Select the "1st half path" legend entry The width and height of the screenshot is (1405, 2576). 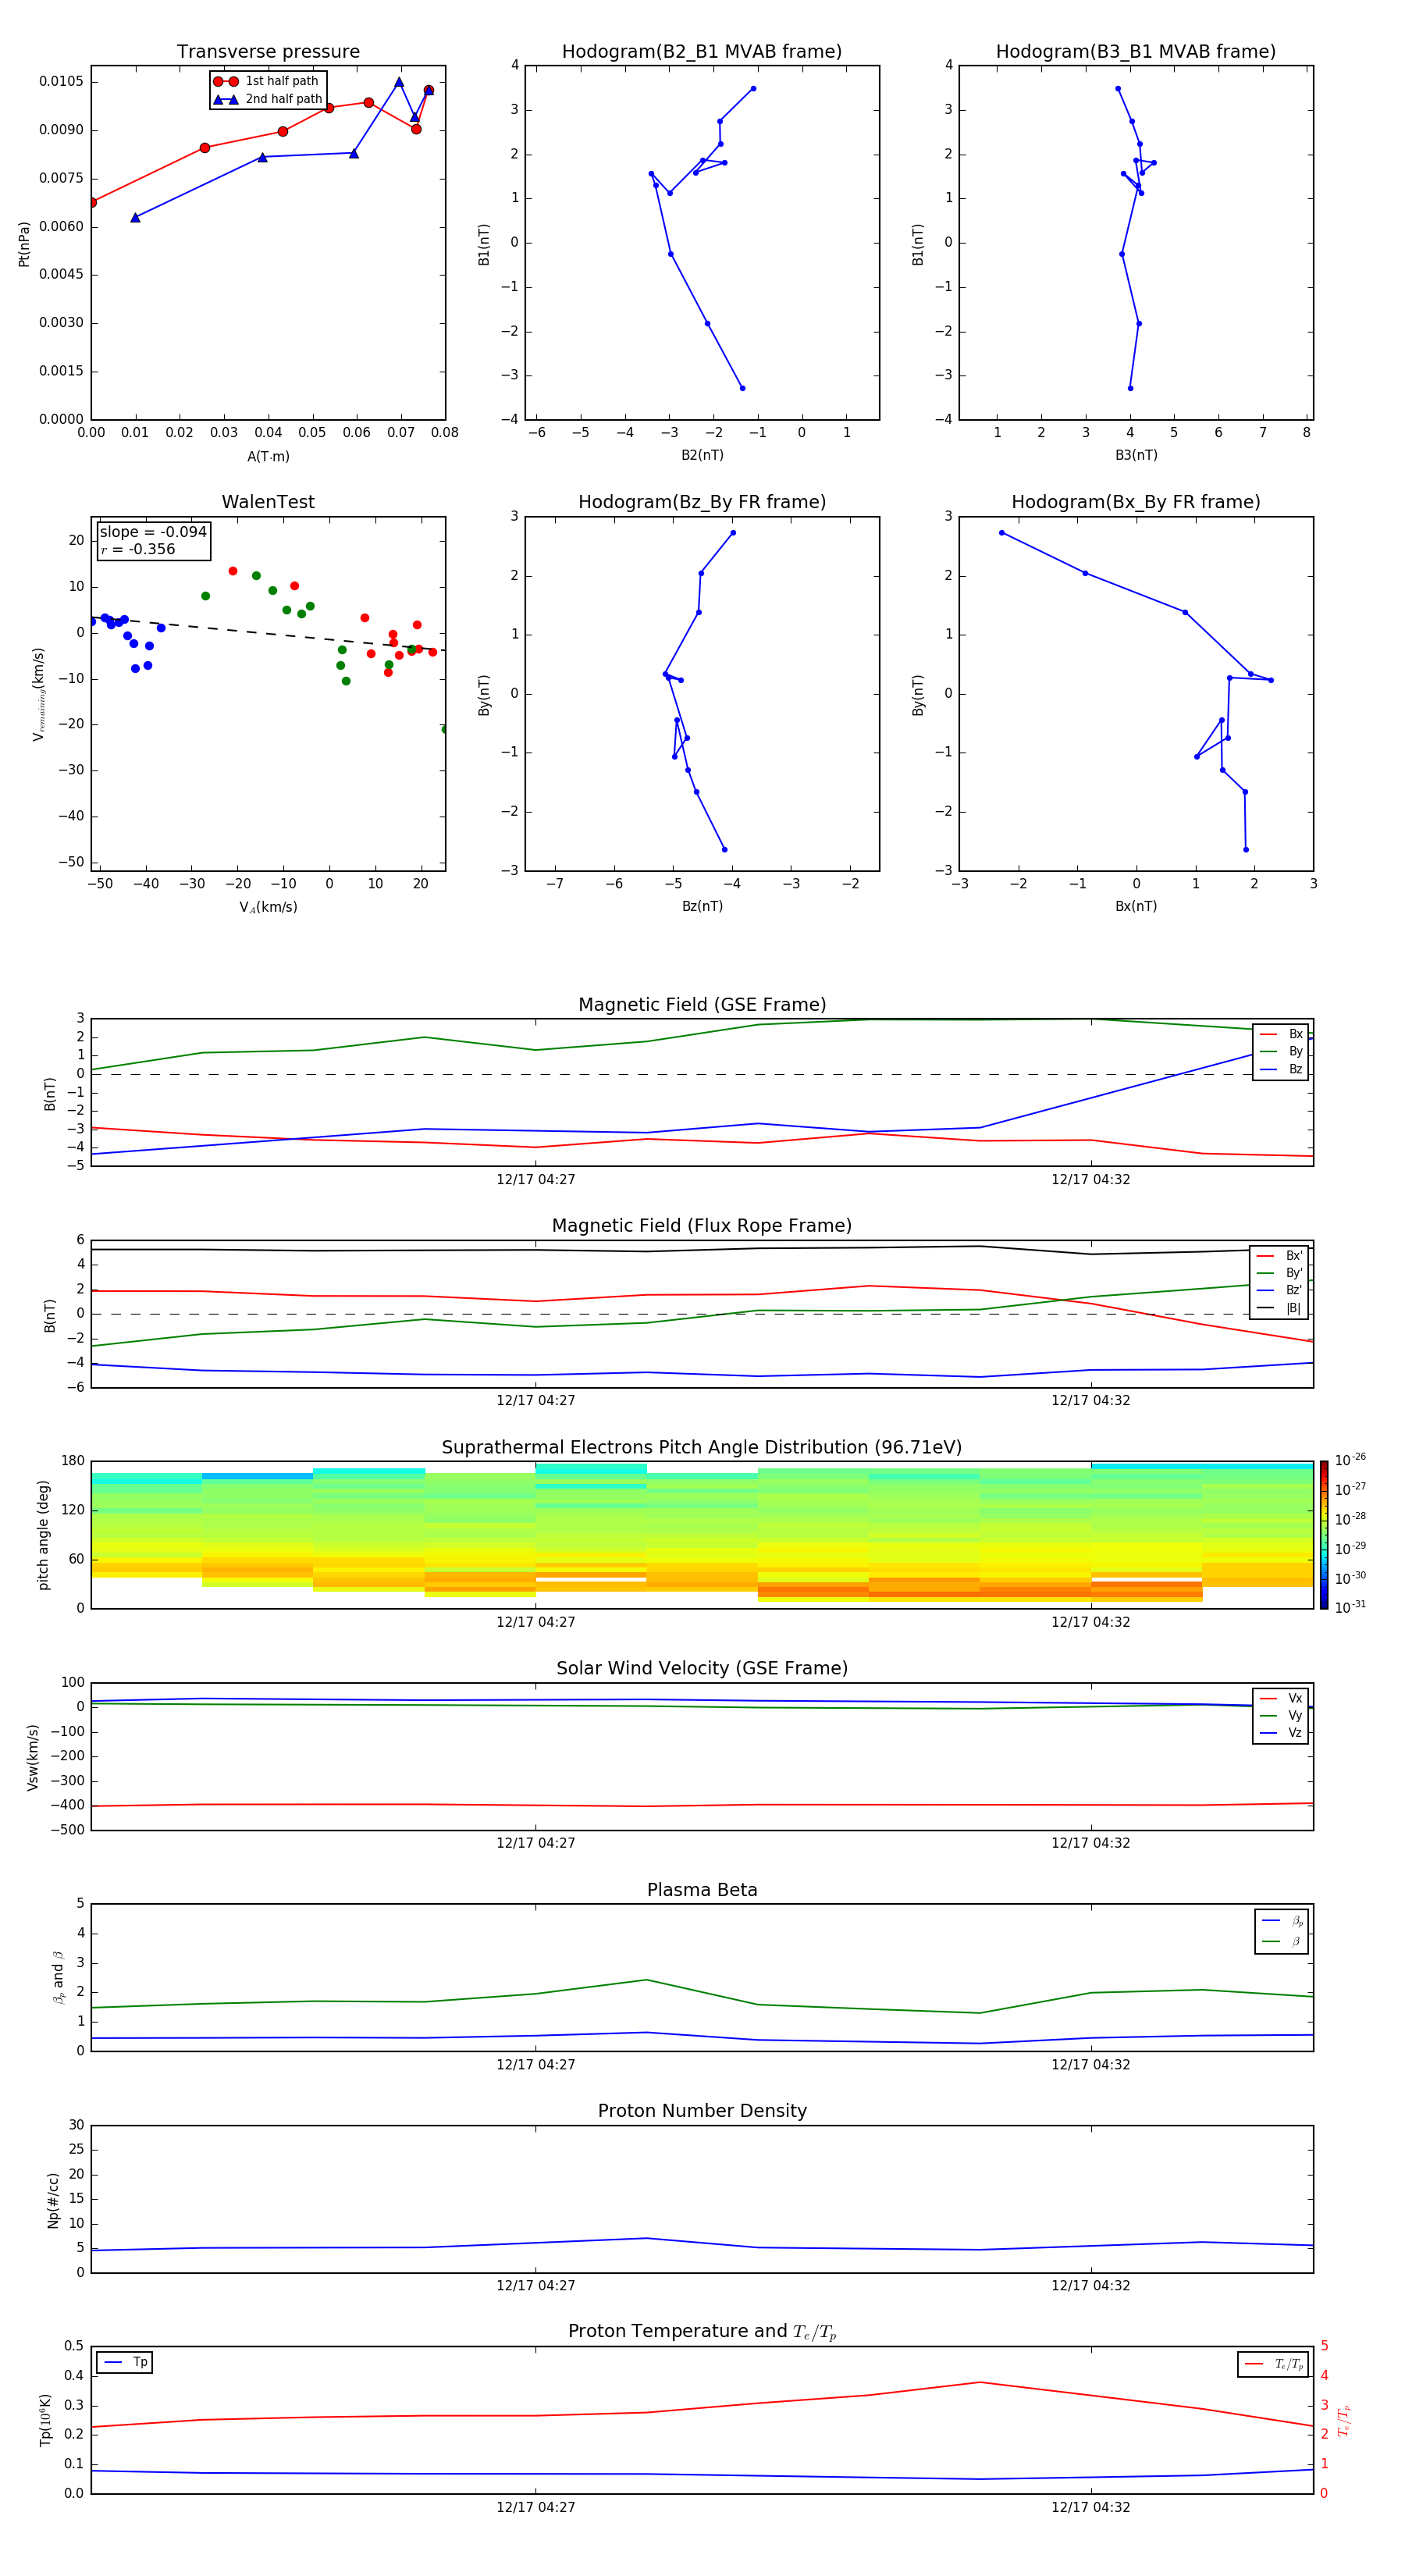click(267, 81)
